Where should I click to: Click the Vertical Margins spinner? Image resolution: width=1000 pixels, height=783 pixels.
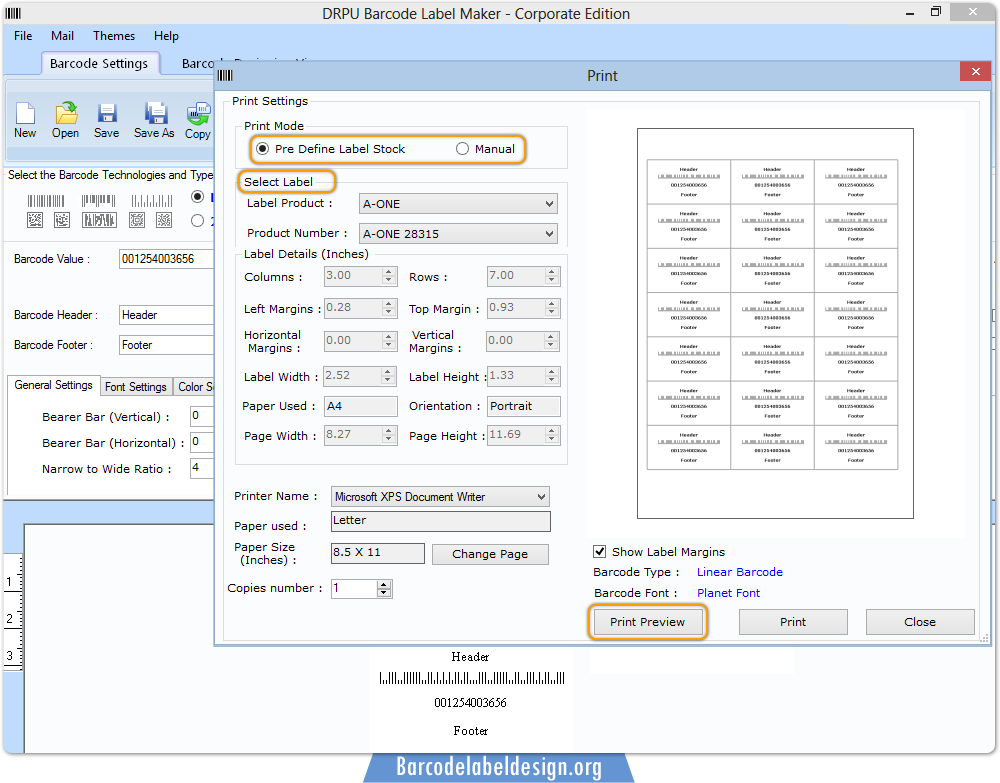tap(552, 340)
